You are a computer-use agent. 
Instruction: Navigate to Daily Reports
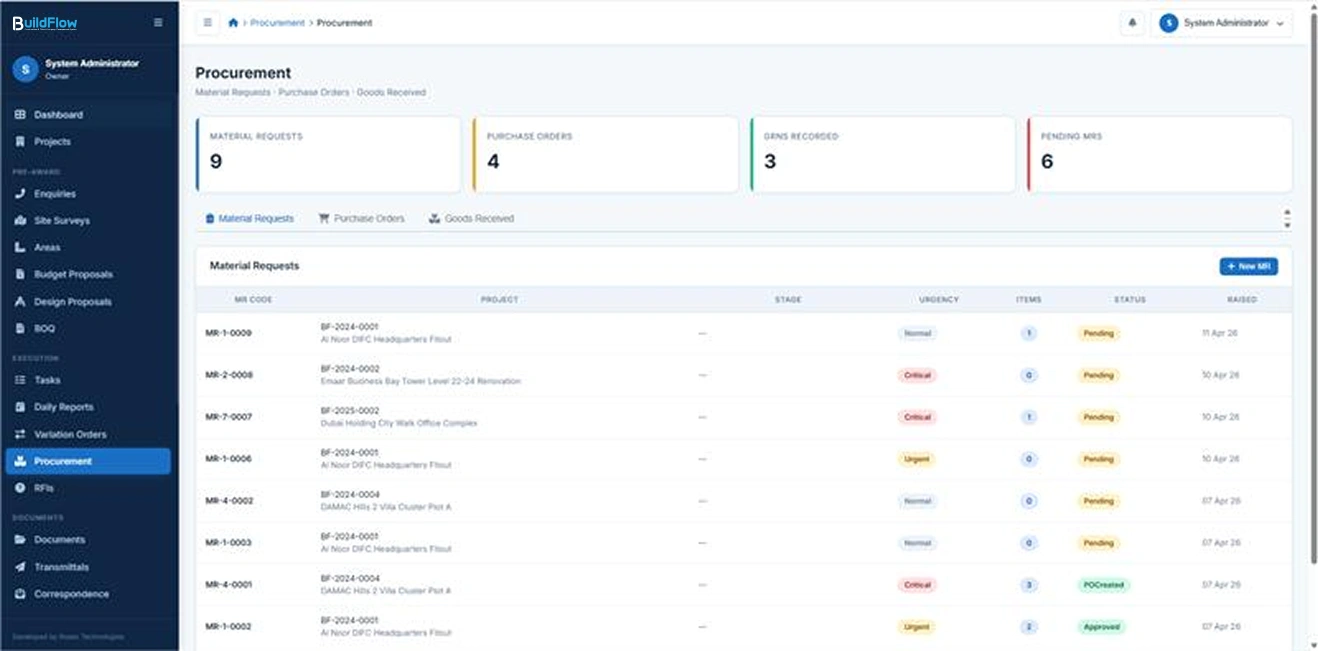tap(63, 407)
